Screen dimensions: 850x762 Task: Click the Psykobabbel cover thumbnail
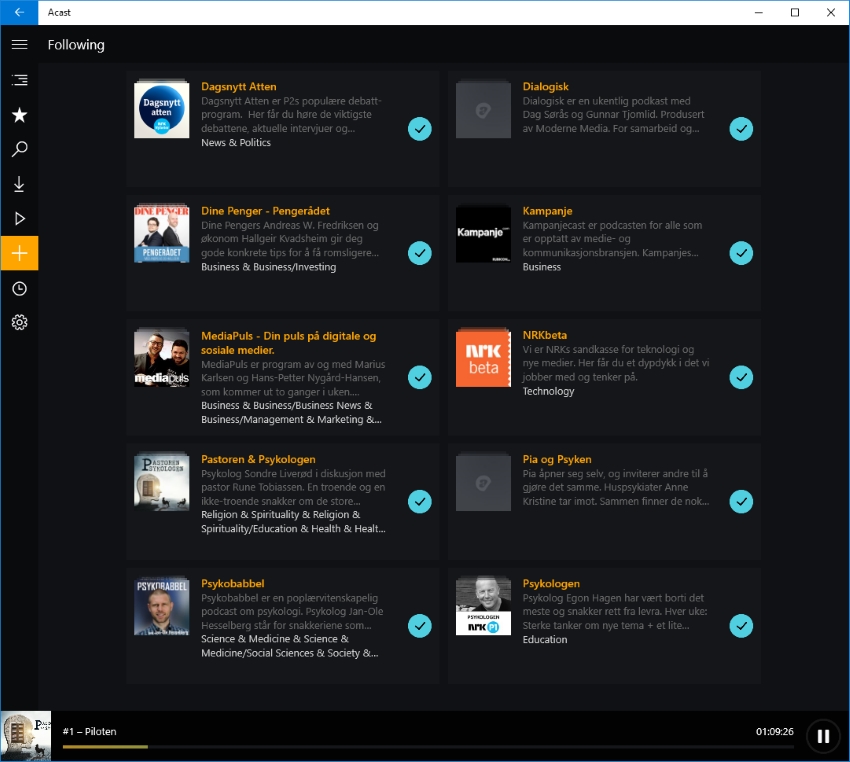(162, 607)
